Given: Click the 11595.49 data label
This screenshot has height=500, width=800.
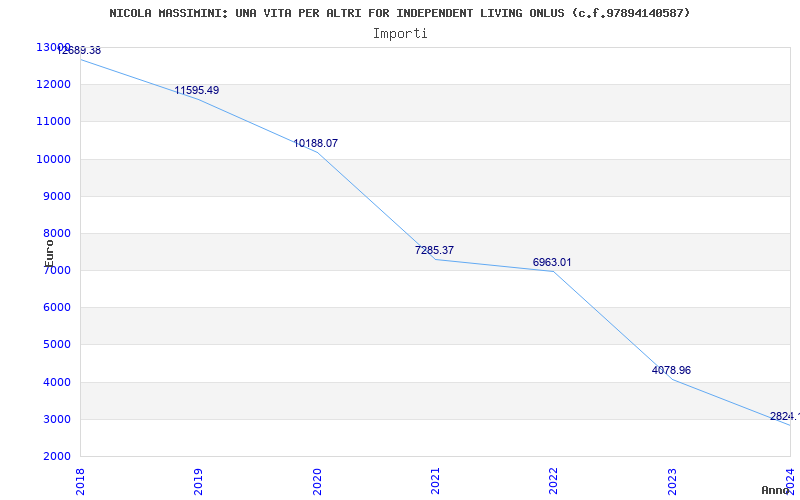Looking at the screenshot, I should coord(196,90).
